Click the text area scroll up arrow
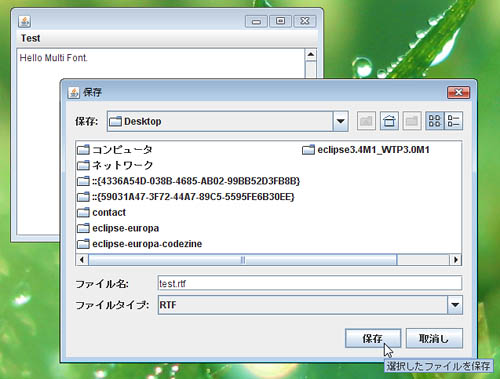Image resolution: width=500 pixels, height=379 pixels. pyautogui.click(x=311, y=54)
